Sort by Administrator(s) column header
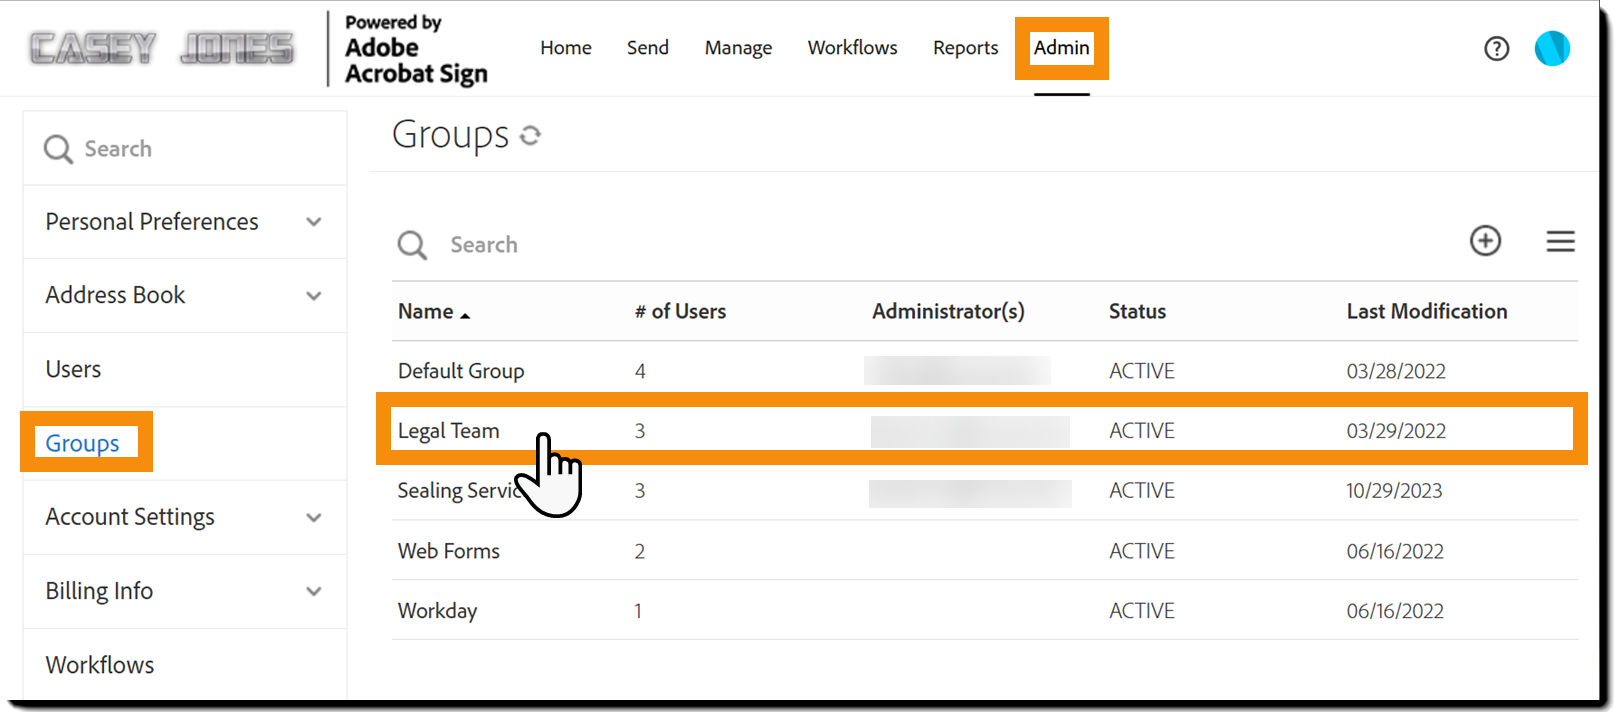The image size is (1615, 712). (x=948, y=311)
